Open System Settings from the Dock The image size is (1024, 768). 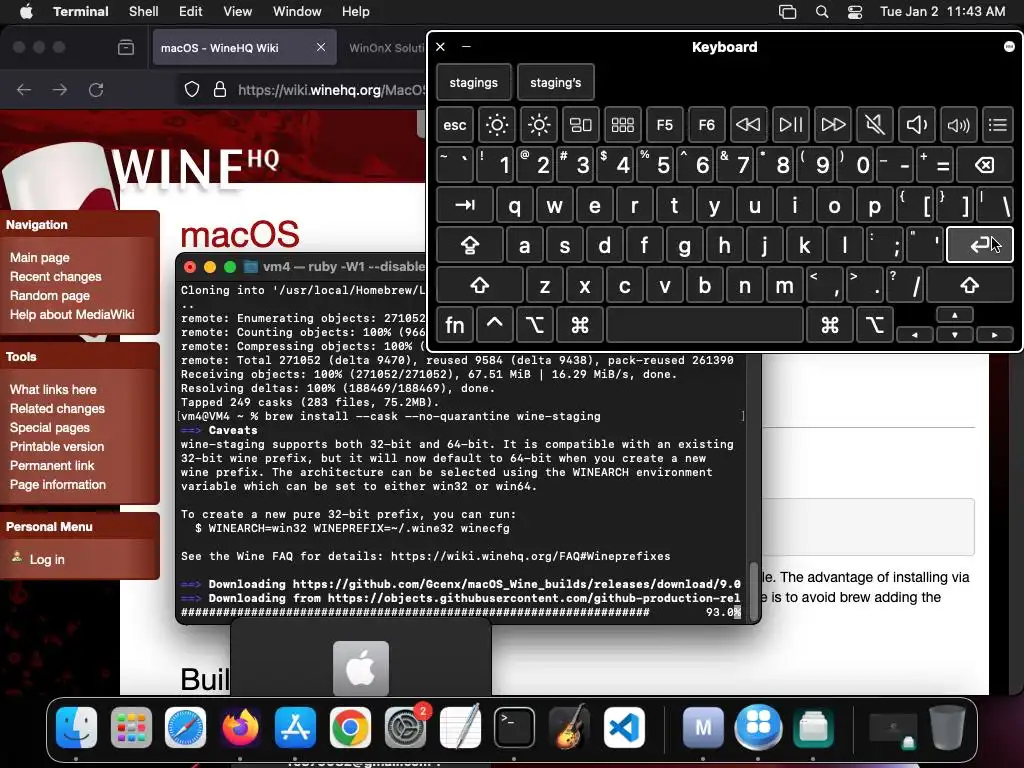click(405, 727)
